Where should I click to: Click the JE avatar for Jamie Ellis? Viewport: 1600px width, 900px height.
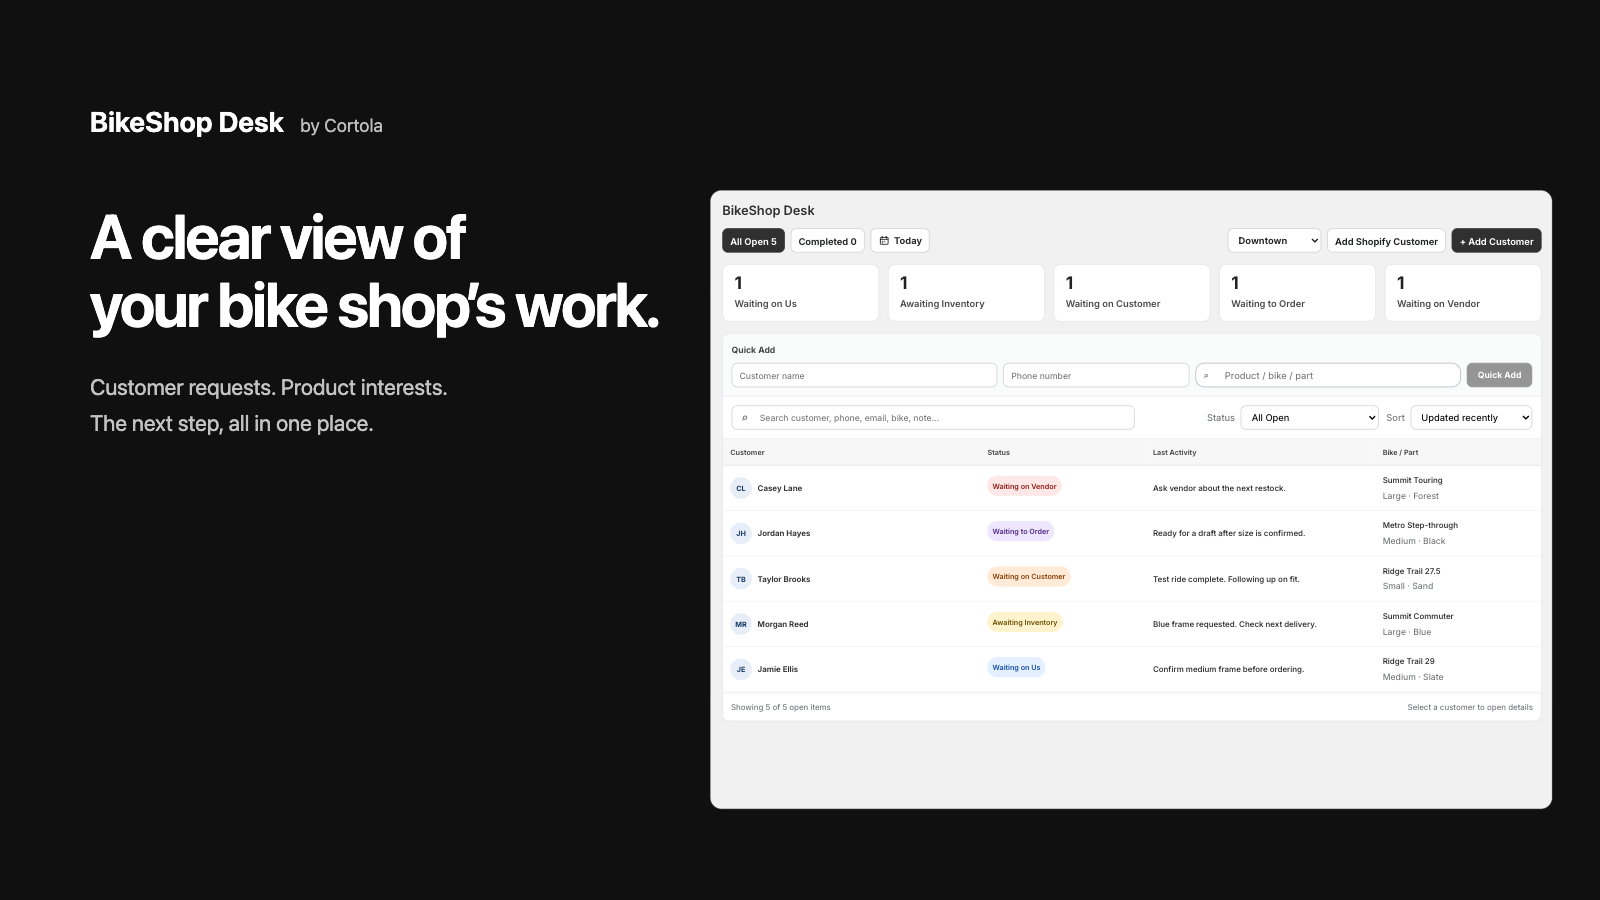click(741, 669)
